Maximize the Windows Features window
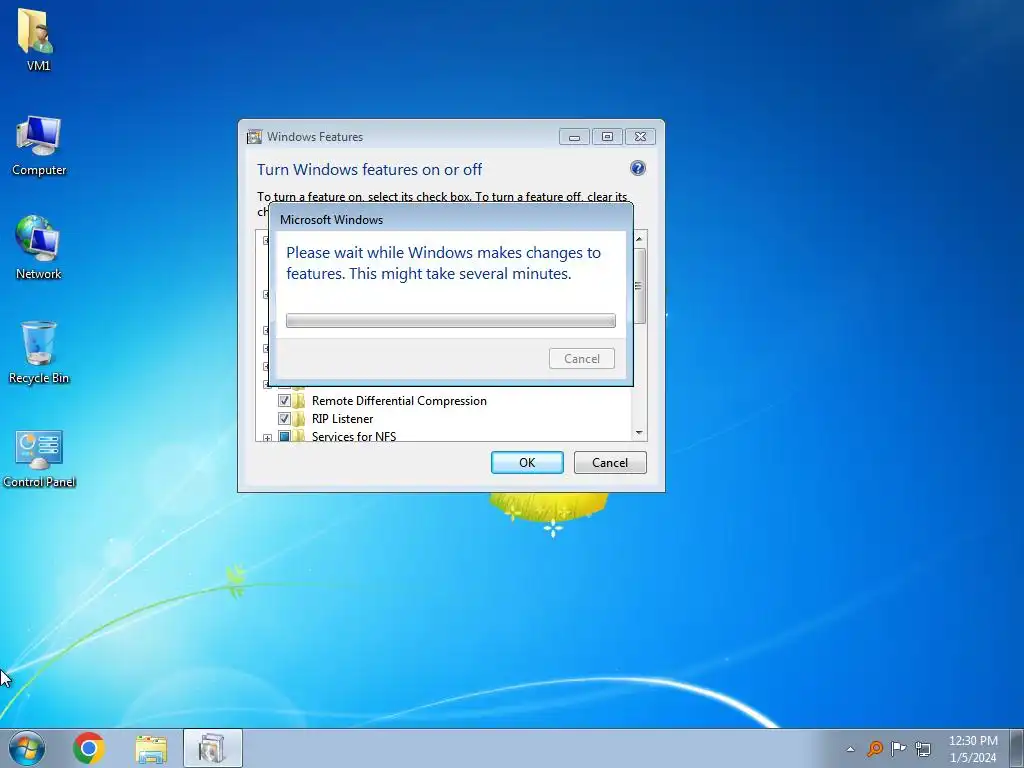The width and height of the screenshot is (1024, 768). (607, 136)
